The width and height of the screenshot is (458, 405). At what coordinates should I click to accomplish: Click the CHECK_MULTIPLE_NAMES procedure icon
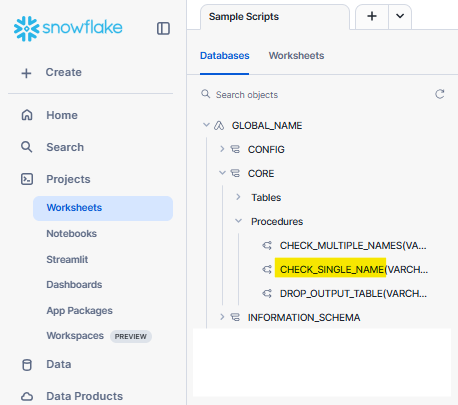coord(267,246)
